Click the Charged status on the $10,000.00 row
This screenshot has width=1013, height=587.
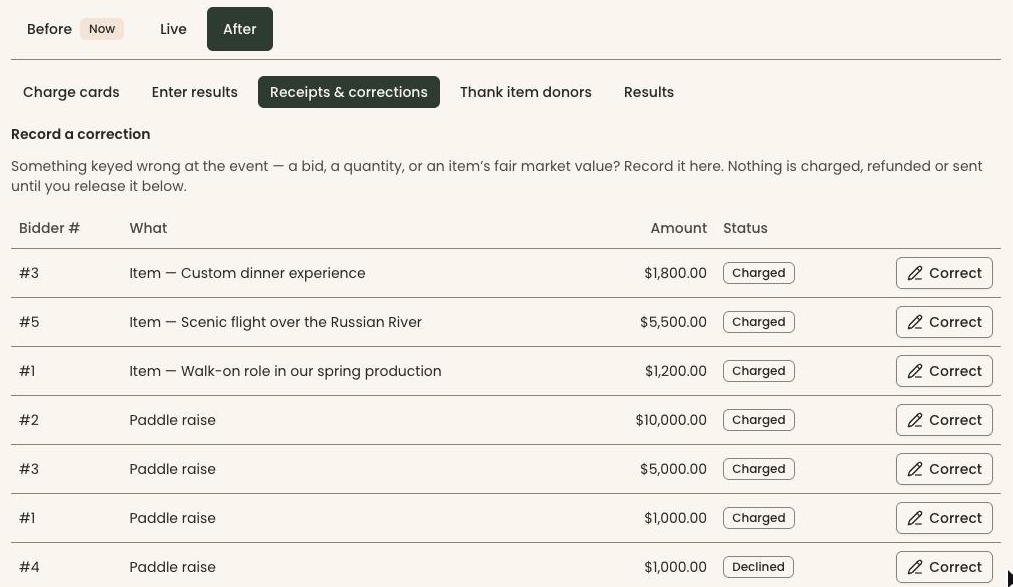(x=758, y=420)
